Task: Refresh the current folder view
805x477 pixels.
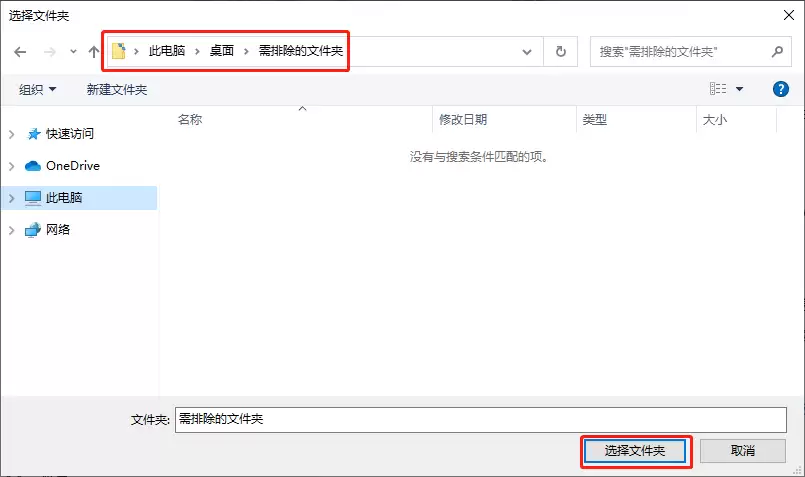Action: point(560,51)
